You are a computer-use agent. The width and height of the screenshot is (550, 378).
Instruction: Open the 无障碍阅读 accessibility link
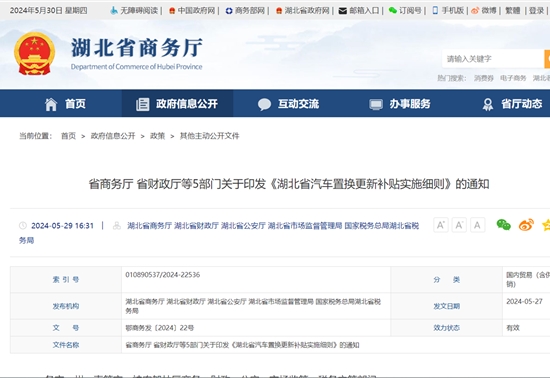pyautogui.click(x=139, y=11)
